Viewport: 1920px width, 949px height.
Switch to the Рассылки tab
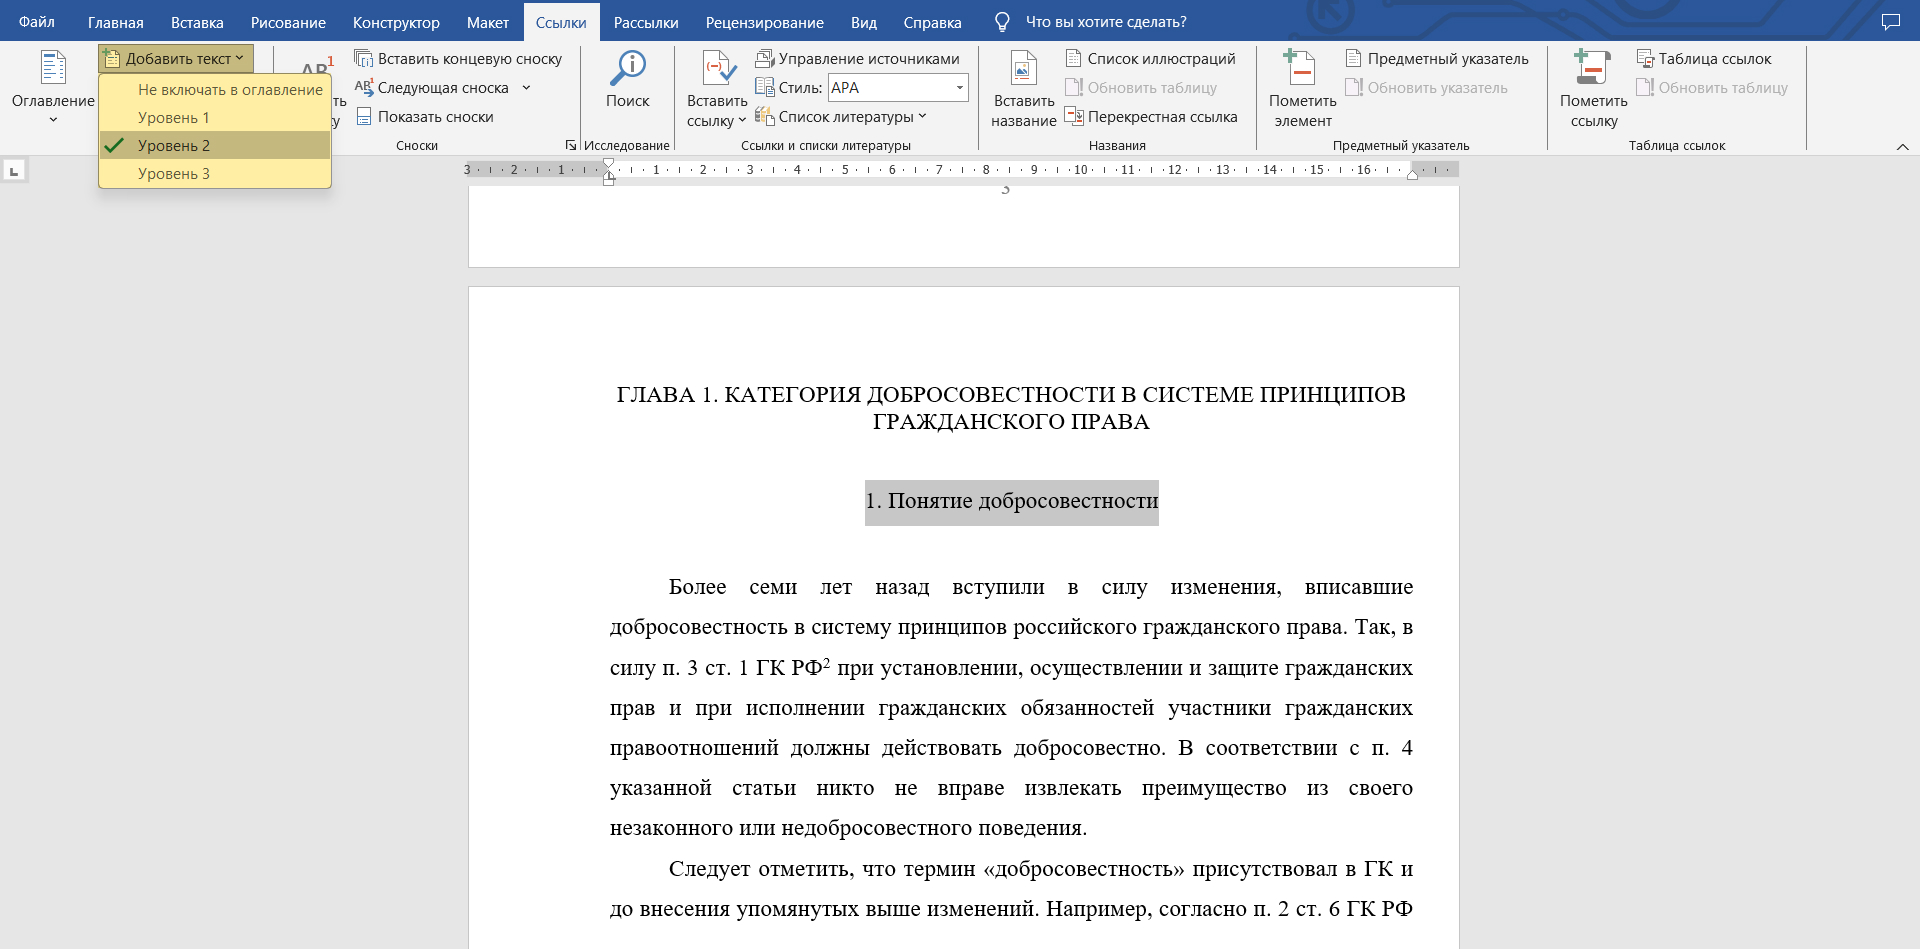[x=646, y=22]
